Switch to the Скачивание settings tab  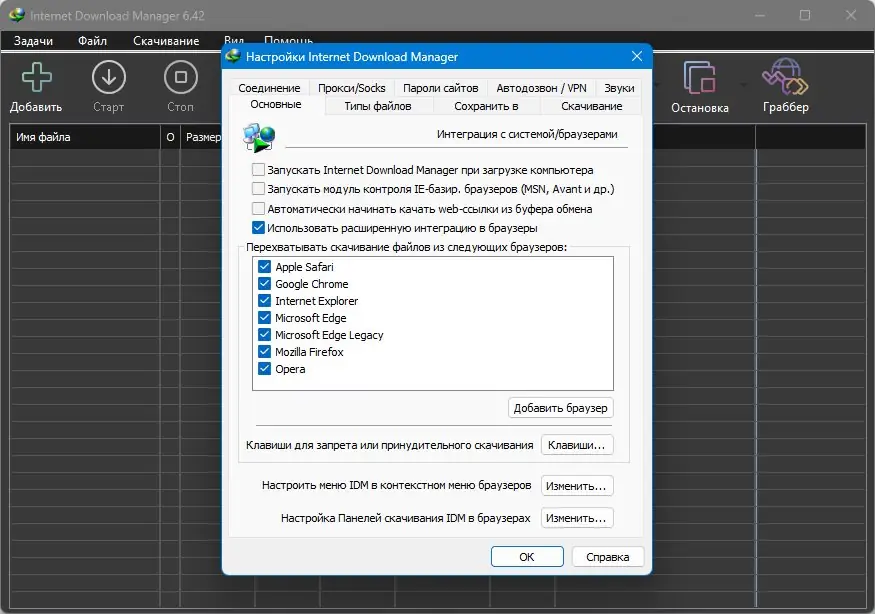click(x=592, y=106)
